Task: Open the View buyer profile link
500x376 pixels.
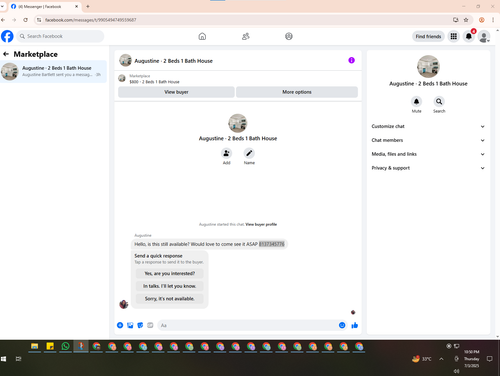Action: click(261, 224)
